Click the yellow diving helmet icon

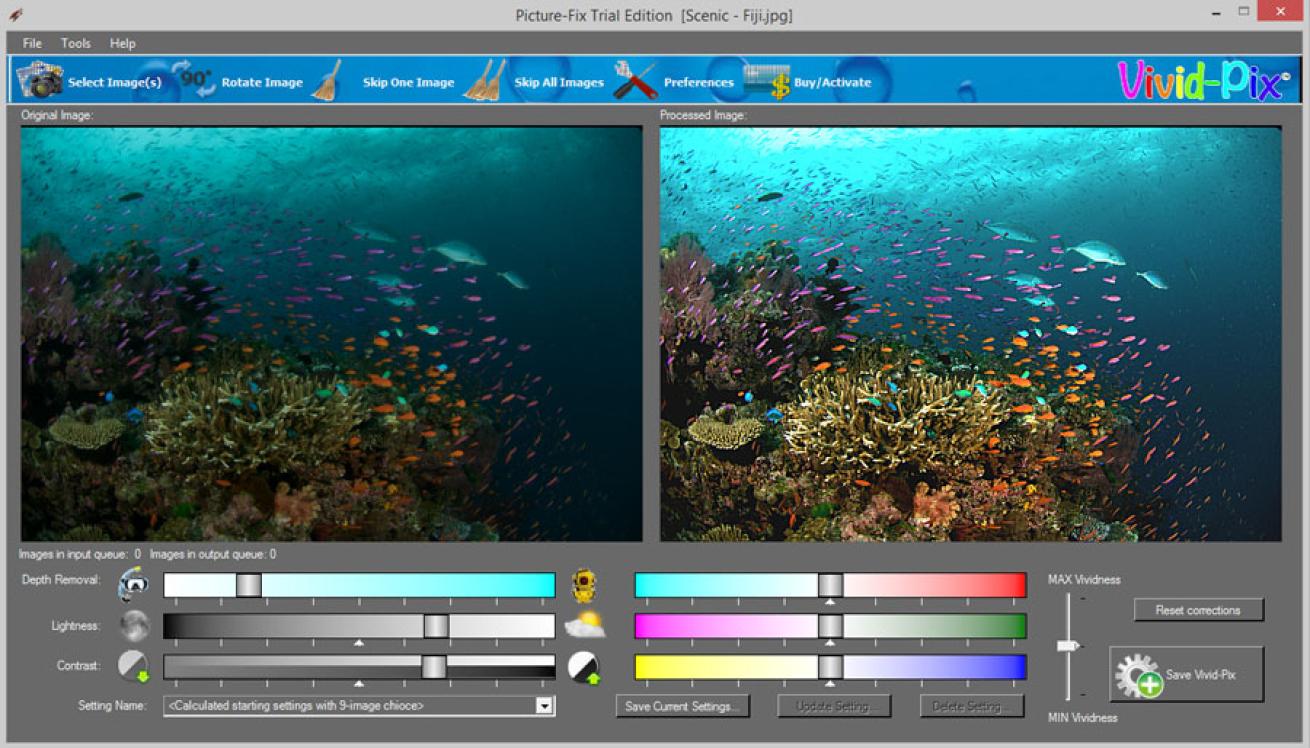click(x=584, y=585)
